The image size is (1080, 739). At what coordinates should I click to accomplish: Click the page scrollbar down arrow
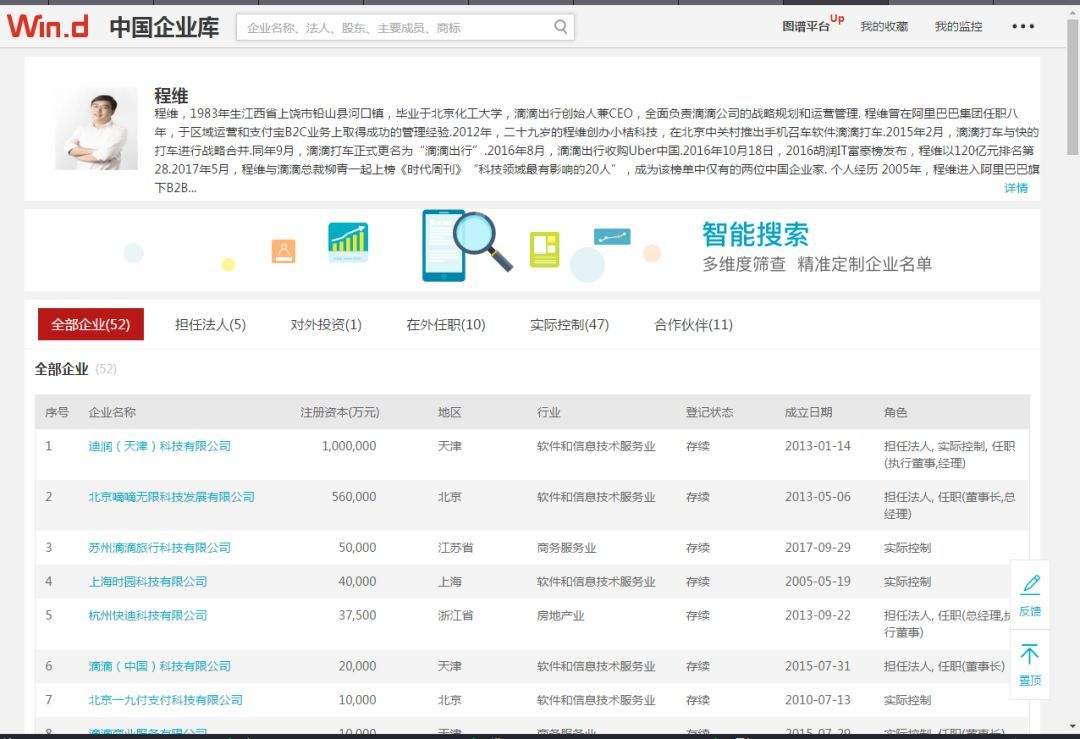(1073, 726)
